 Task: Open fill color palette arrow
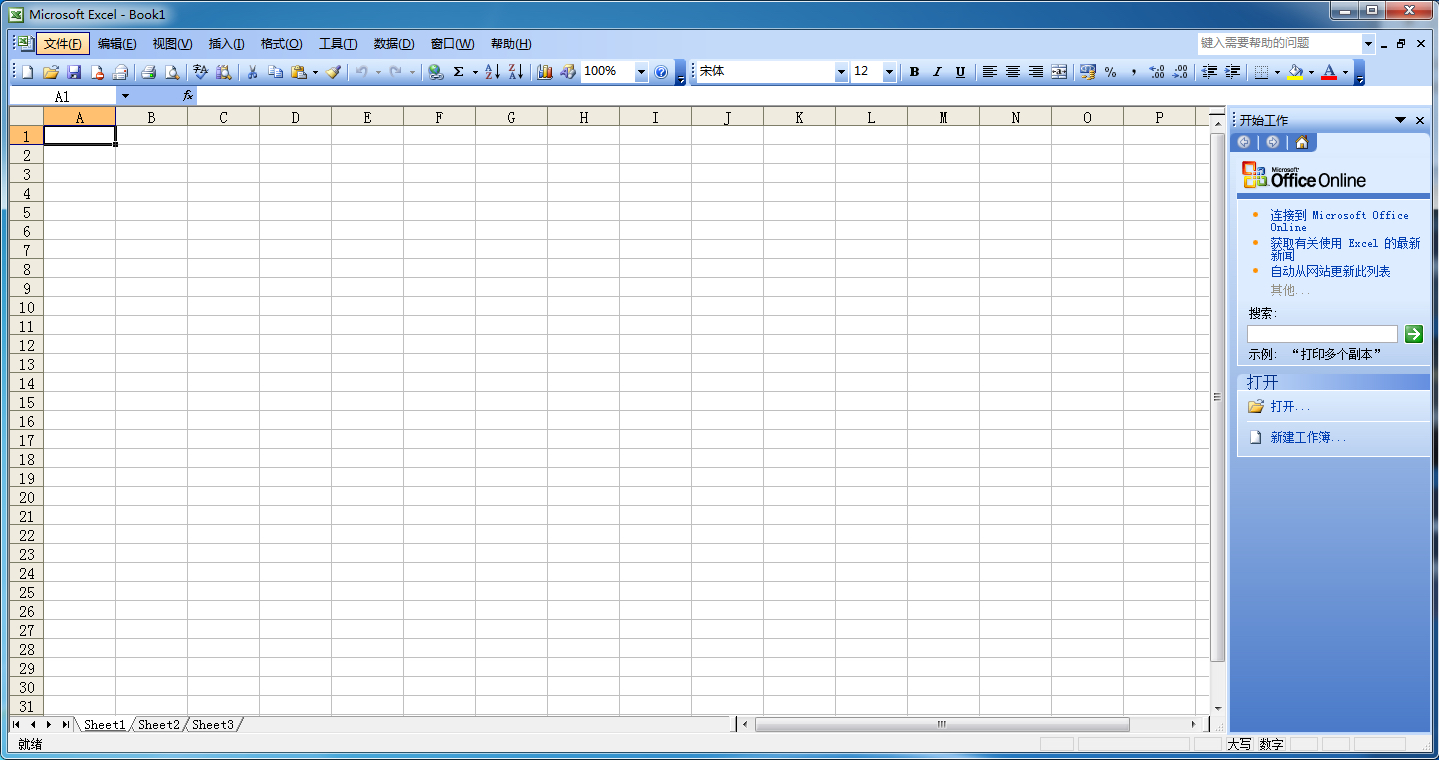click(1311, 72)
